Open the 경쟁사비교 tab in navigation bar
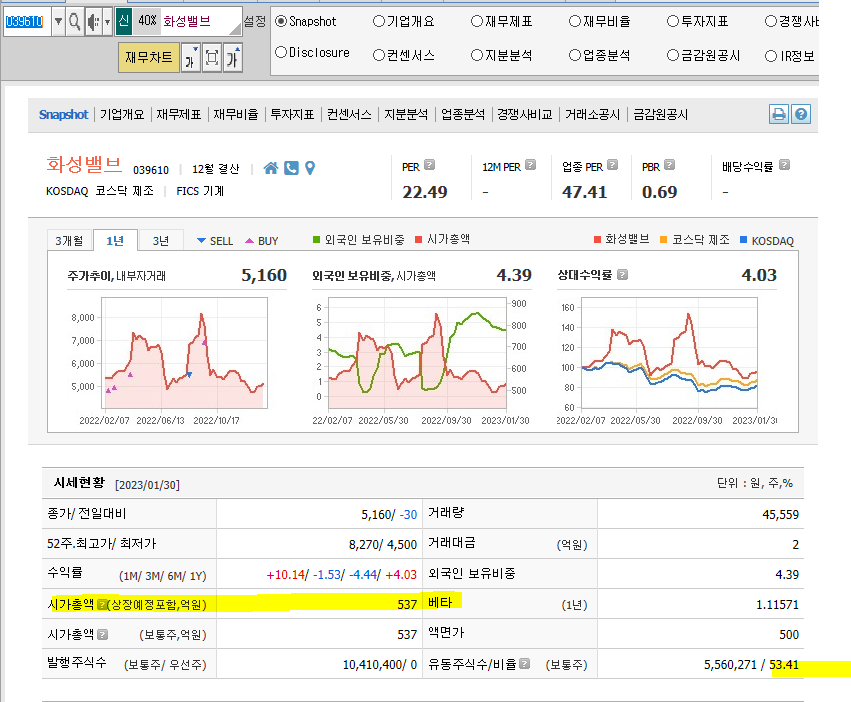851x702 pixels. pyautogui.click(x=524, y=115)
